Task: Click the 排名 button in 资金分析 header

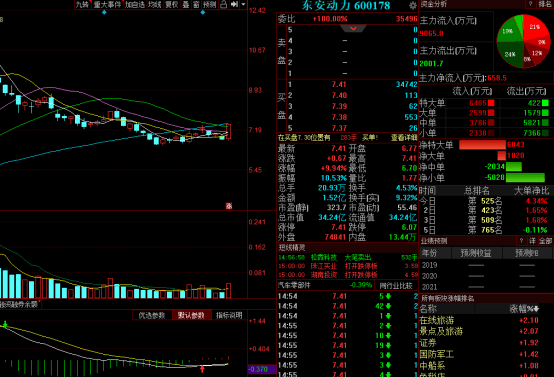Action: click(545, 4)
